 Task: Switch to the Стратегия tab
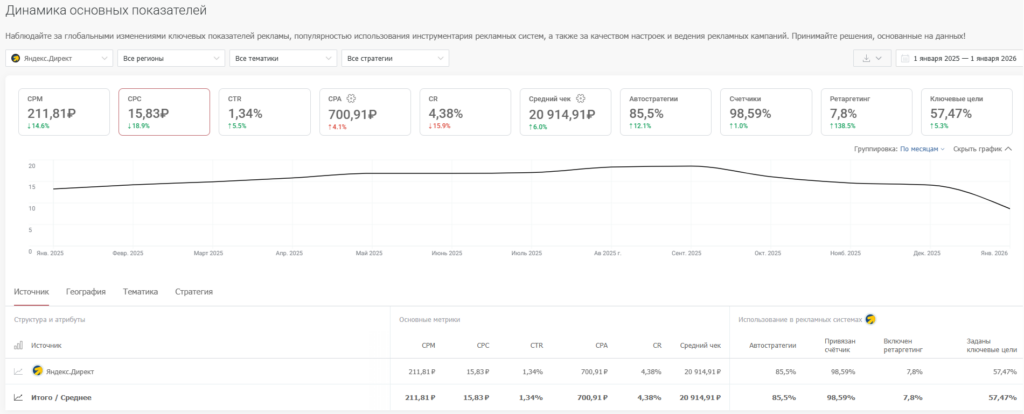pos(194,292)
